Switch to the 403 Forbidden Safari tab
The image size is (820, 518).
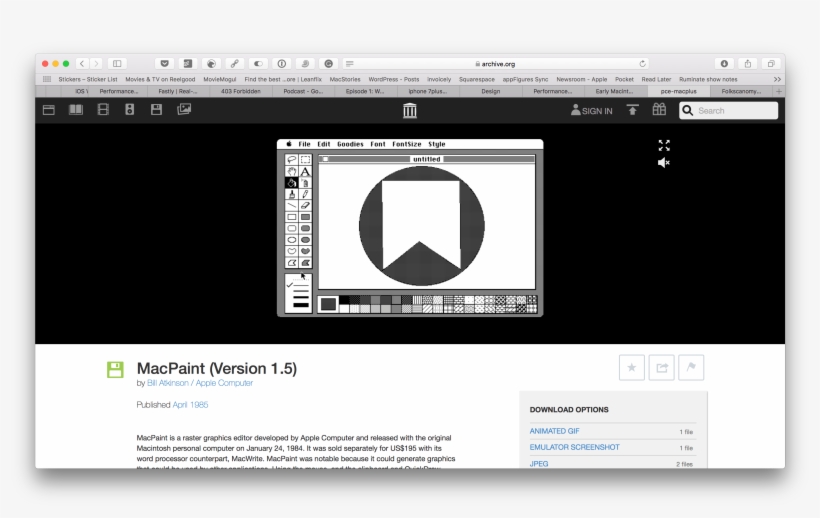click(241, 91)
